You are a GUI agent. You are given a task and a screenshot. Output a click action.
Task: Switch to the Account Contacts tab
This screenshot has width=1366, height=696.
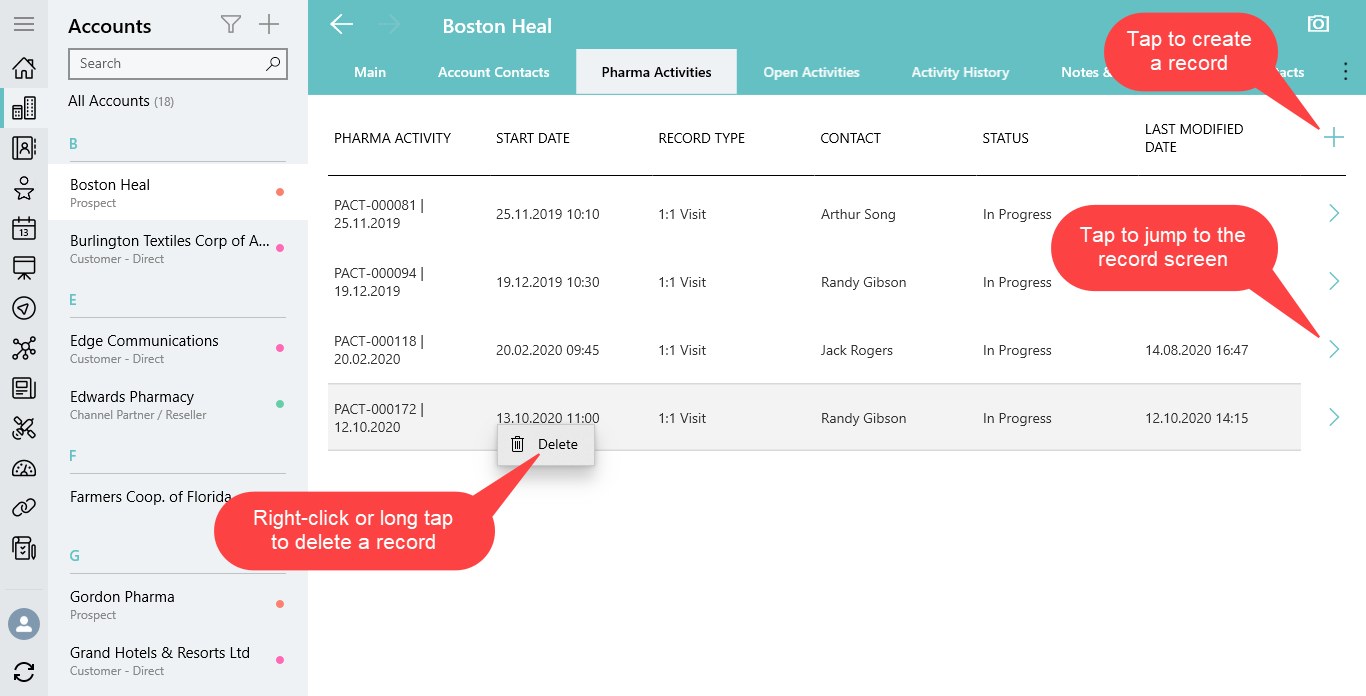click(493, 72)
